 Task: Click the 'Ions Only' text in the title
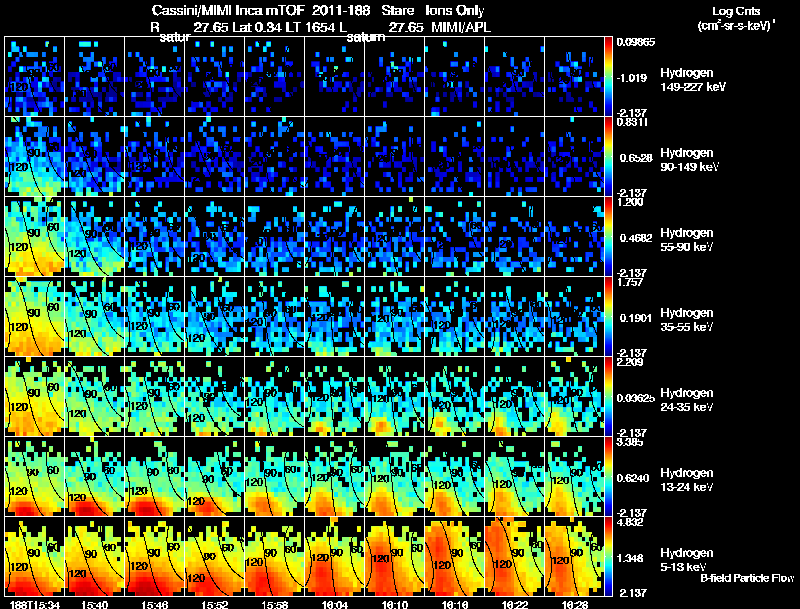[455, 10]
